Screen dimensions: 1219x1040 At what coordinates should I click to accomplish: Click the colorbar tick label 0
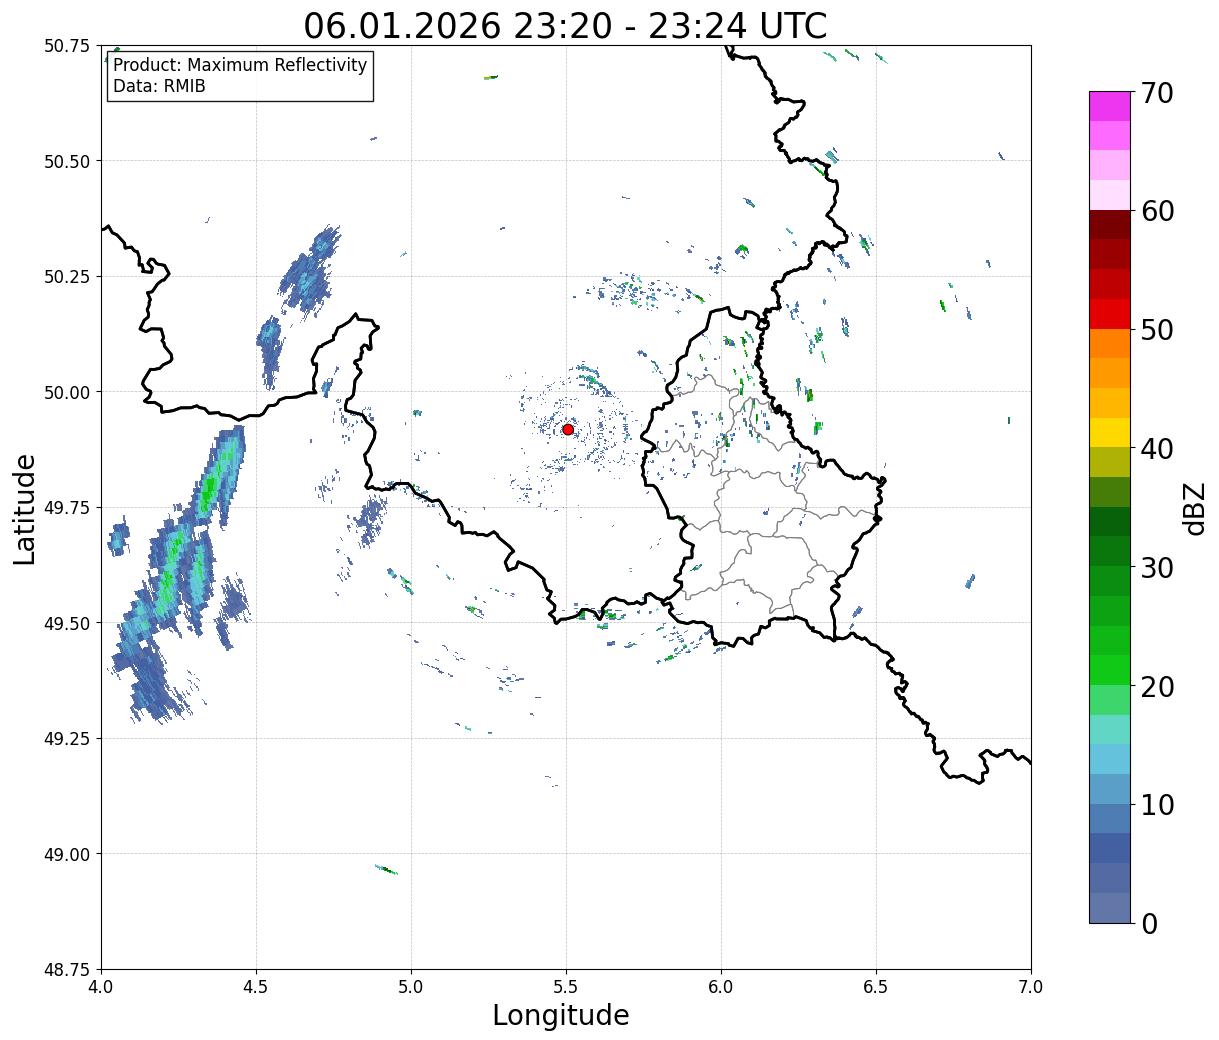coord(1149,924)
